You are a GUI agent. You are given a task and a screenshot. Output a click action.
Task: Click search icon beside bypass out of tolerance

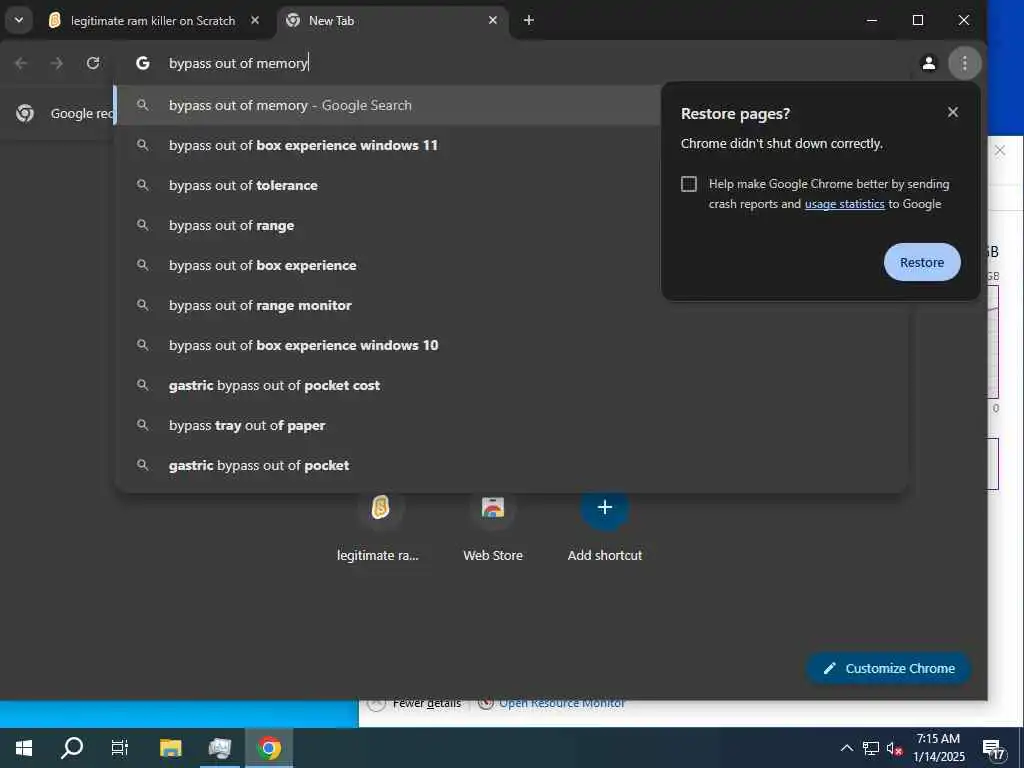142,185
